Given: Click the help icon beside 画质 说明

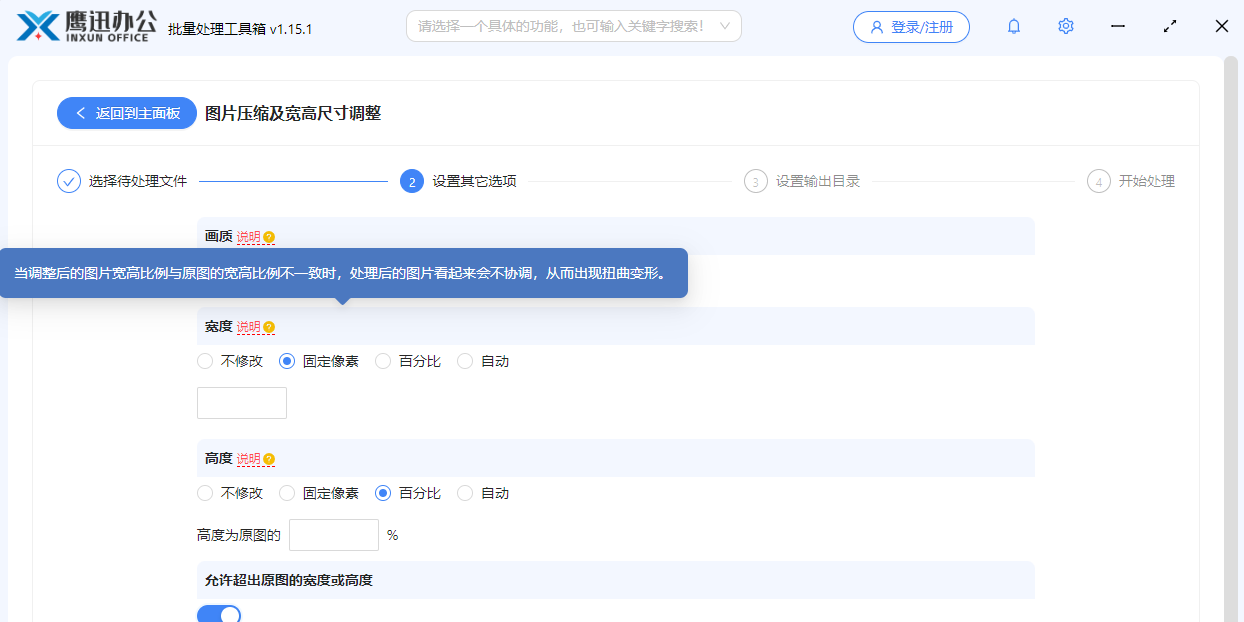Looking at the screenshot, I should [x=269, y=237].
